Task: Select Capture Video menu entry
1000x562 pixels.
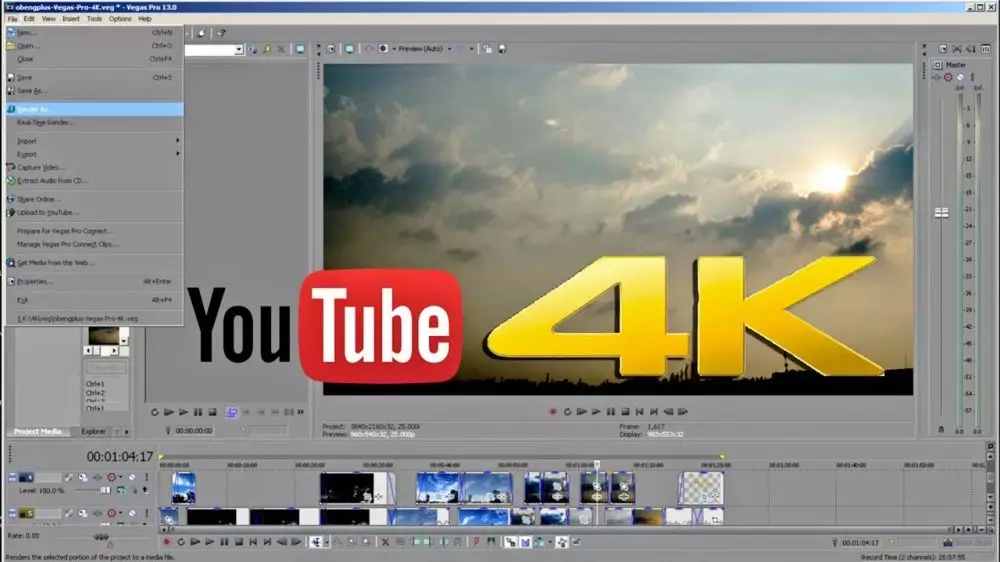Action: pyautogui.click(x=94, y=168)
